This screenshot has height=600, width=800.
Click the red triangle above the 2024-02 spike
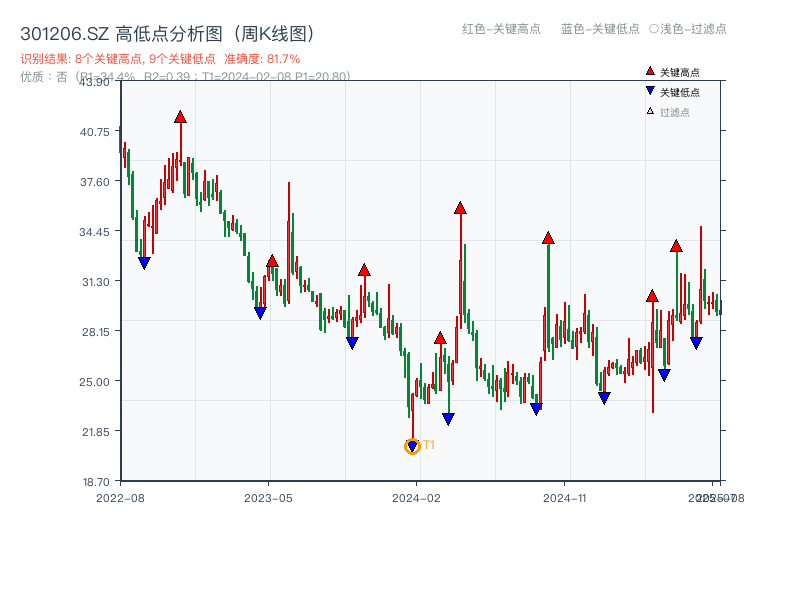tap(460, 209)
